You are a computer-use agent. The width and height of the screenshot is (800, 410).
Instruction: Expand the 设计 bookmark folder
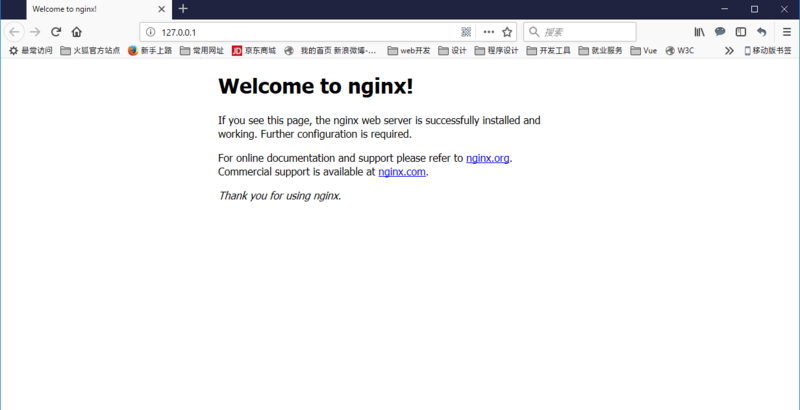click(453, 50)
